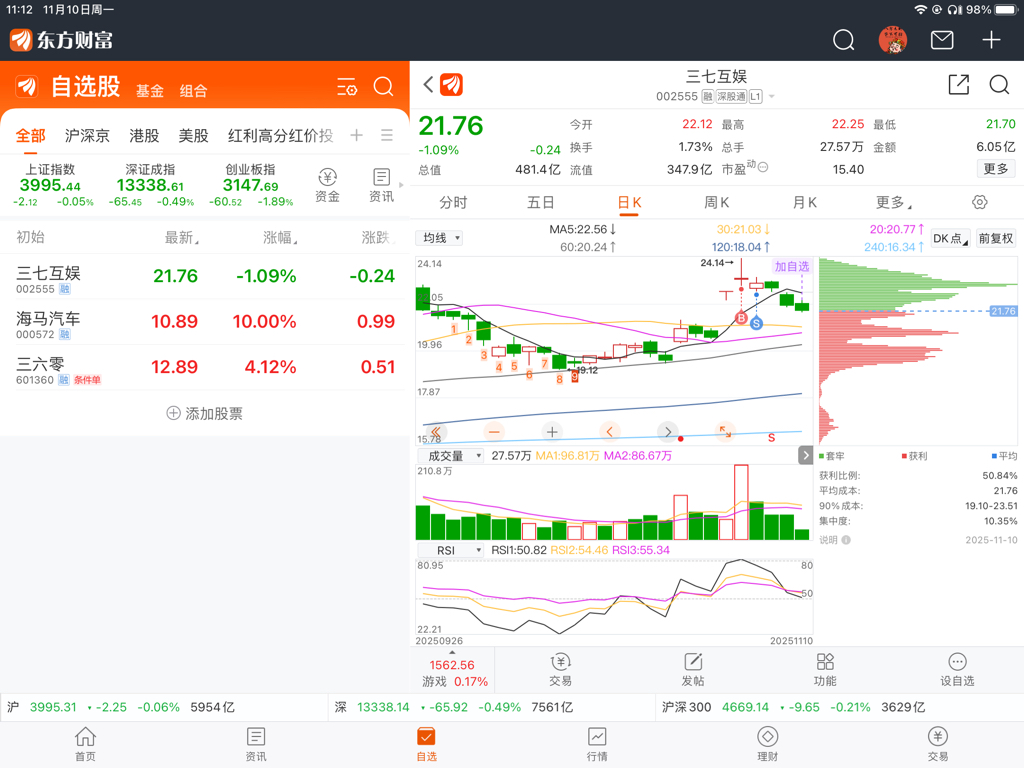Open the 交易 trade icon under the chart
The height and width of the screenshot is (768, 1024).
560,669
